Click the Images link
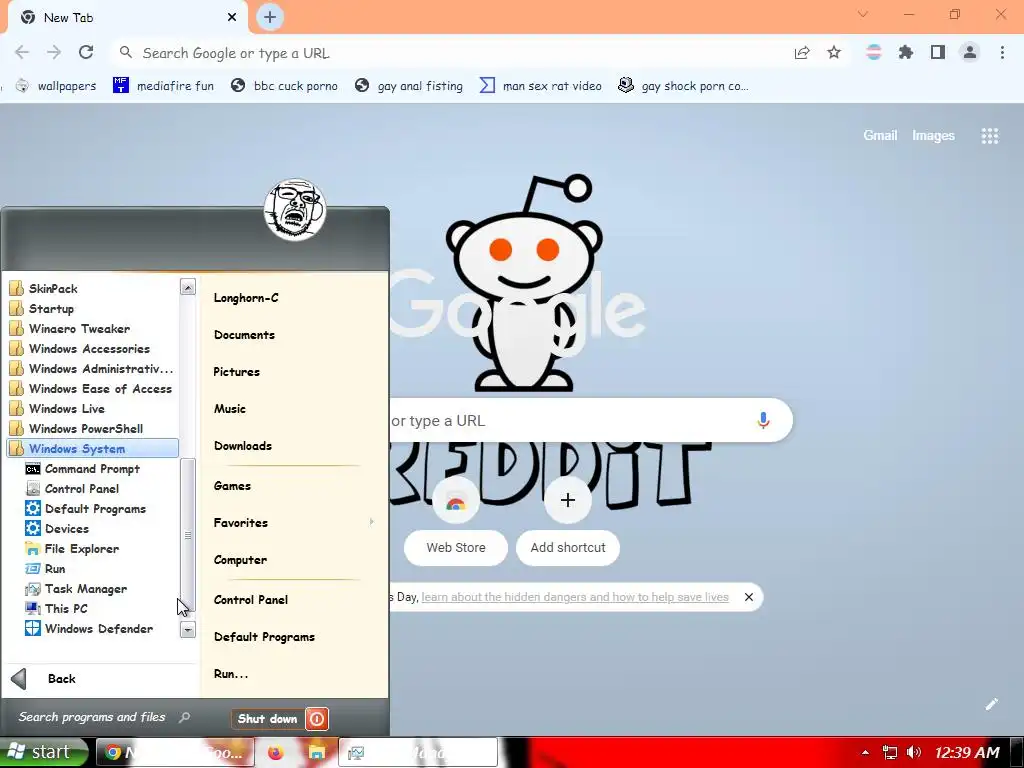 (x=933, y=135)
